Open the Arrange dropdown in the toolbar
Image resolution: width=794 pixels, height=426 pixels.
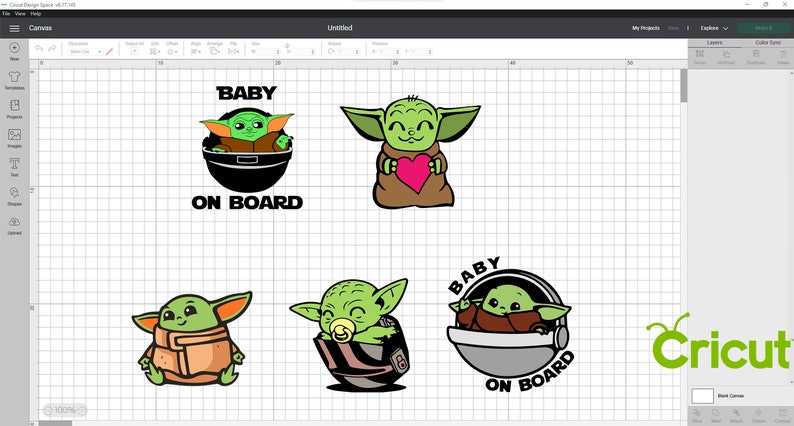215,52
